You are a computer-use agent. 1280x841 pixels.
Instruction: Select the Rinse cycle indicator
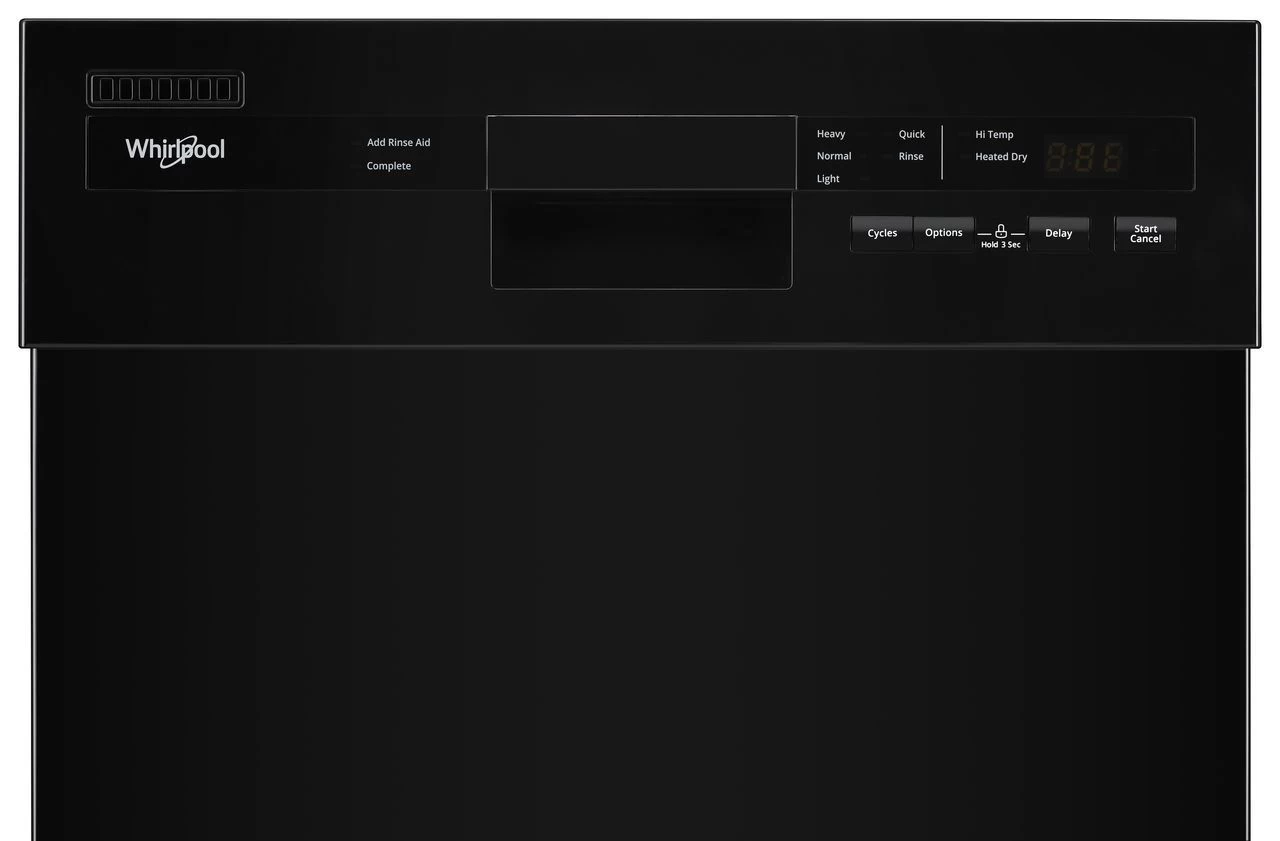pyautogui.click(x=910, y=156)
